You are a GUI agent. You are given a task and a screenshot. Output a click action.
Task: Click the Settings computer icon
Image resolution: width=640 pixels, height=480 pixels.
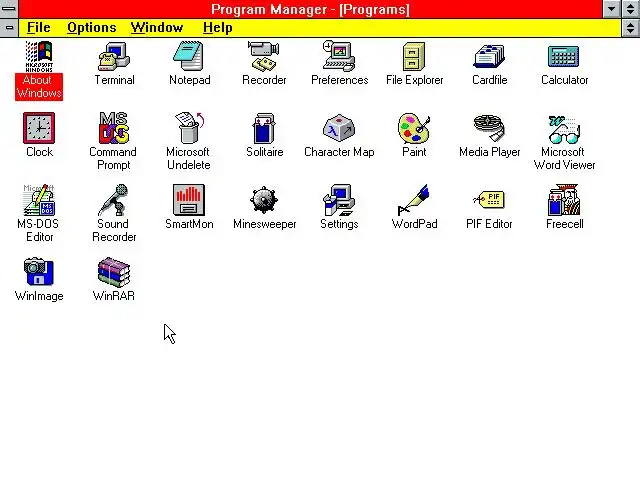coord(339,200)
